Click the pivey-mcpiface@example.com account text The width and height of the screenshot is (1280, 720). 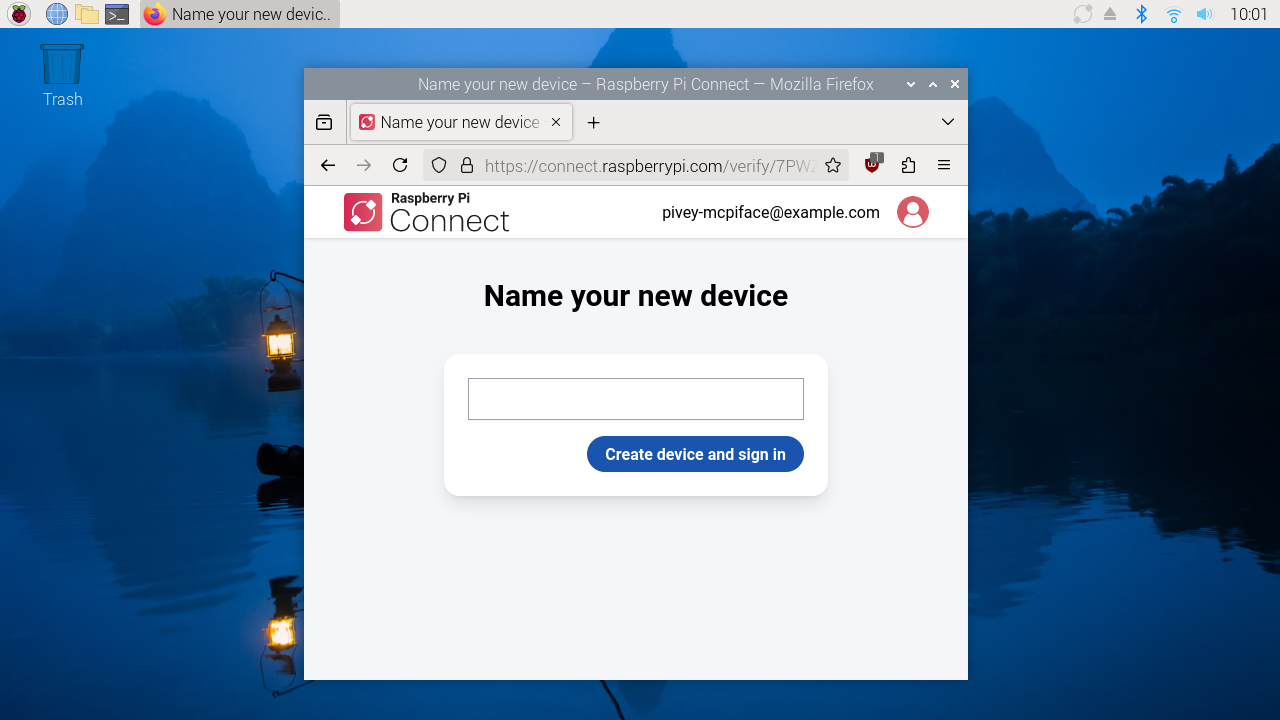click(771, 212)
